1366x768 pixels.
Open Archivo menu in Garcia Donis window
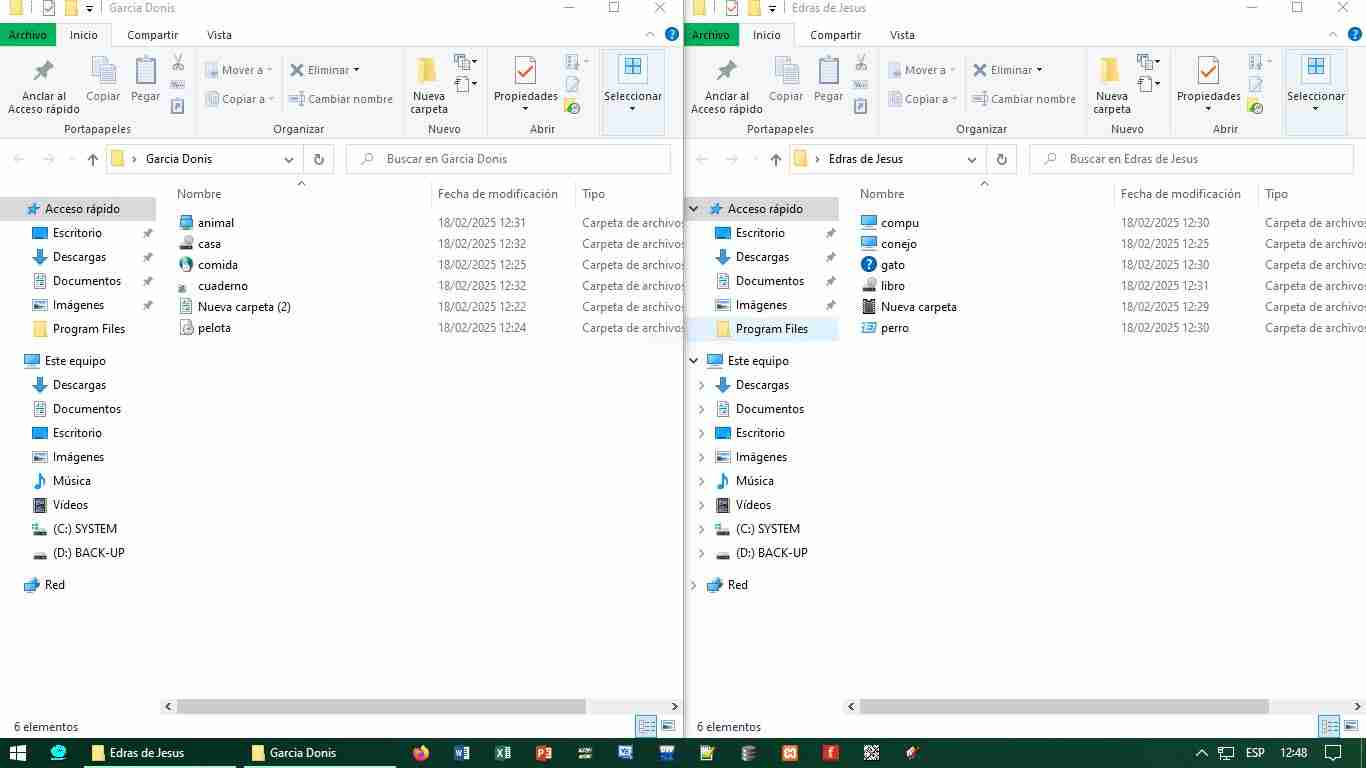point(28,35)
